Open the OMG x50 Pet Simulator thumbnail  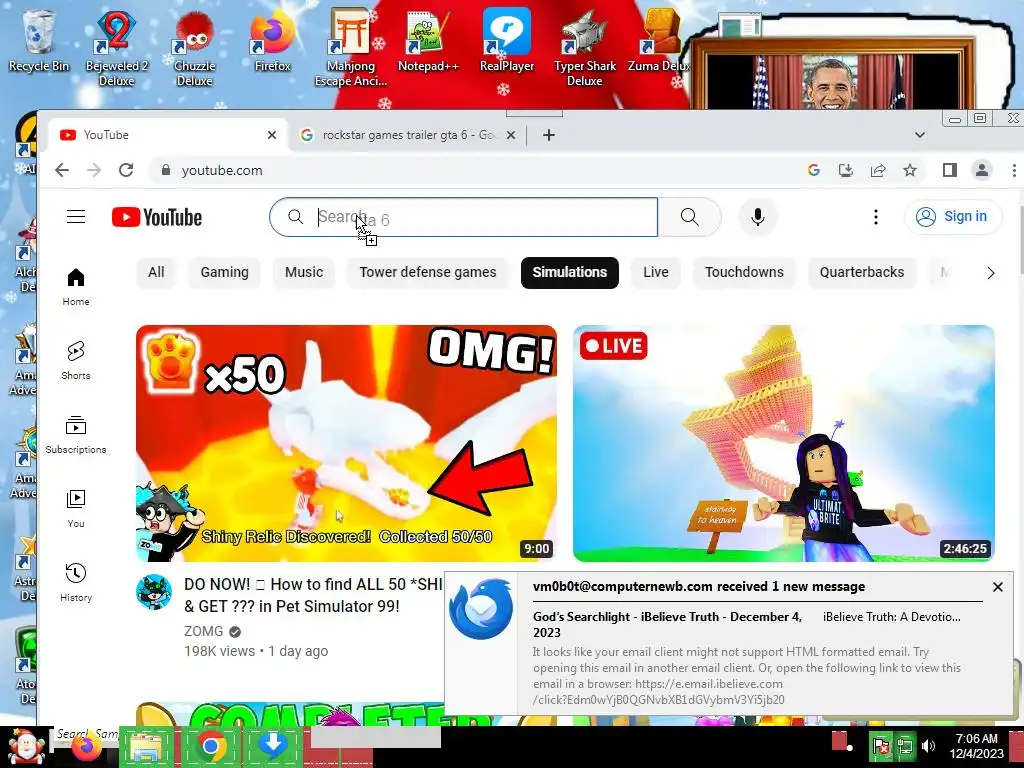346,443
